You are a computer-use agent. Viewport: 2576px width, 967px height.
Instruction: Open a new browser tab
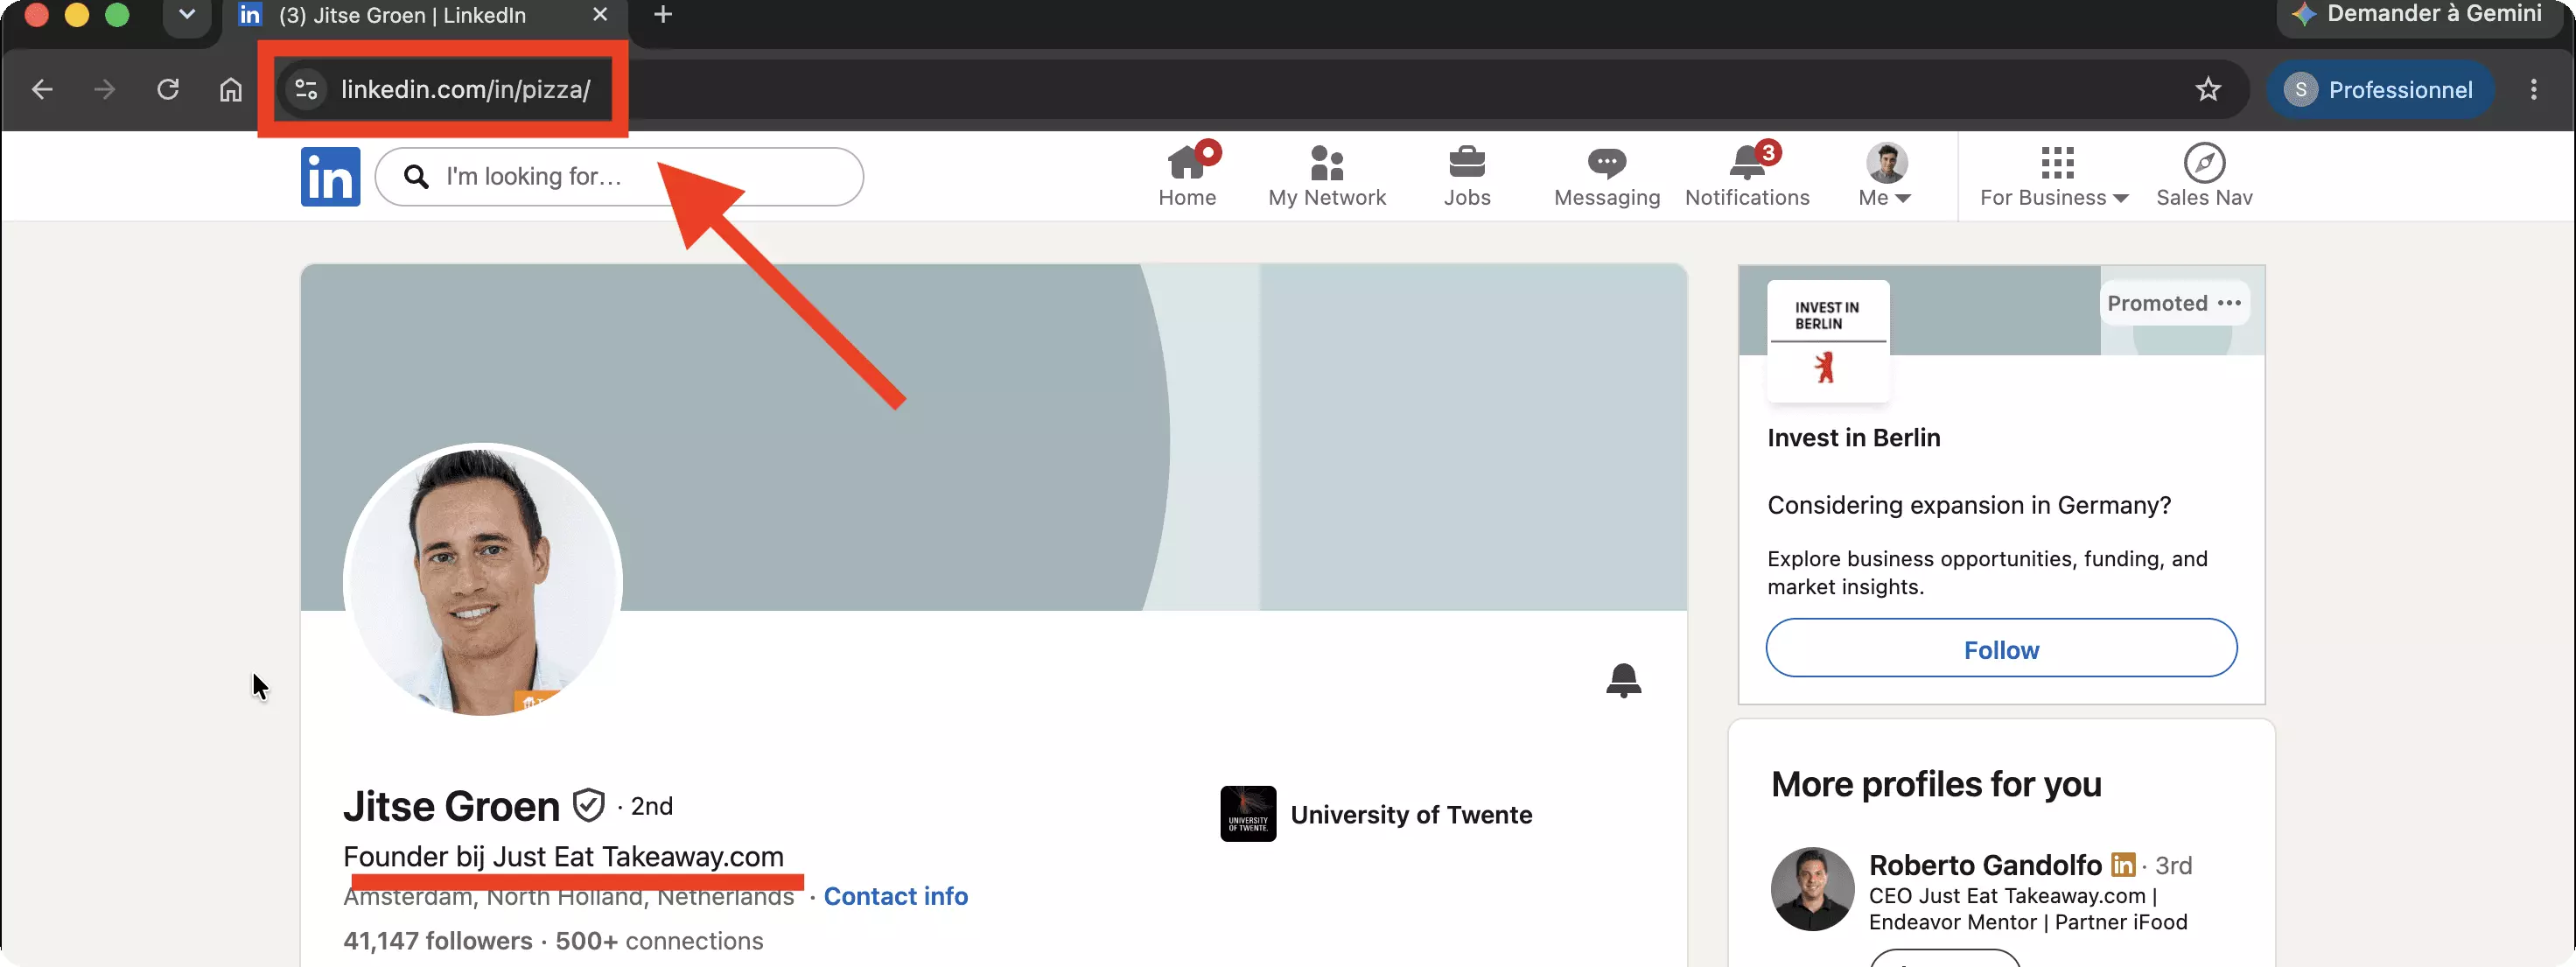coord(663,15)
